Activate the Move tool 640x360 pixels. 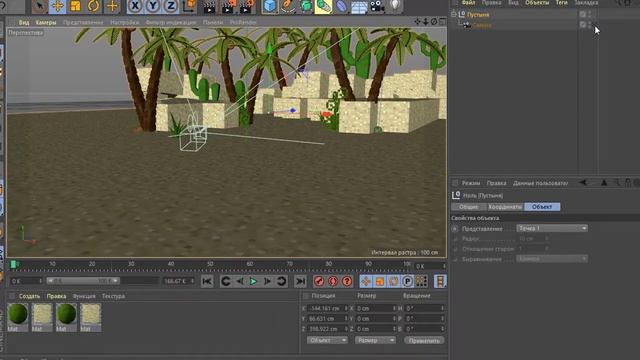pos(58,6)
